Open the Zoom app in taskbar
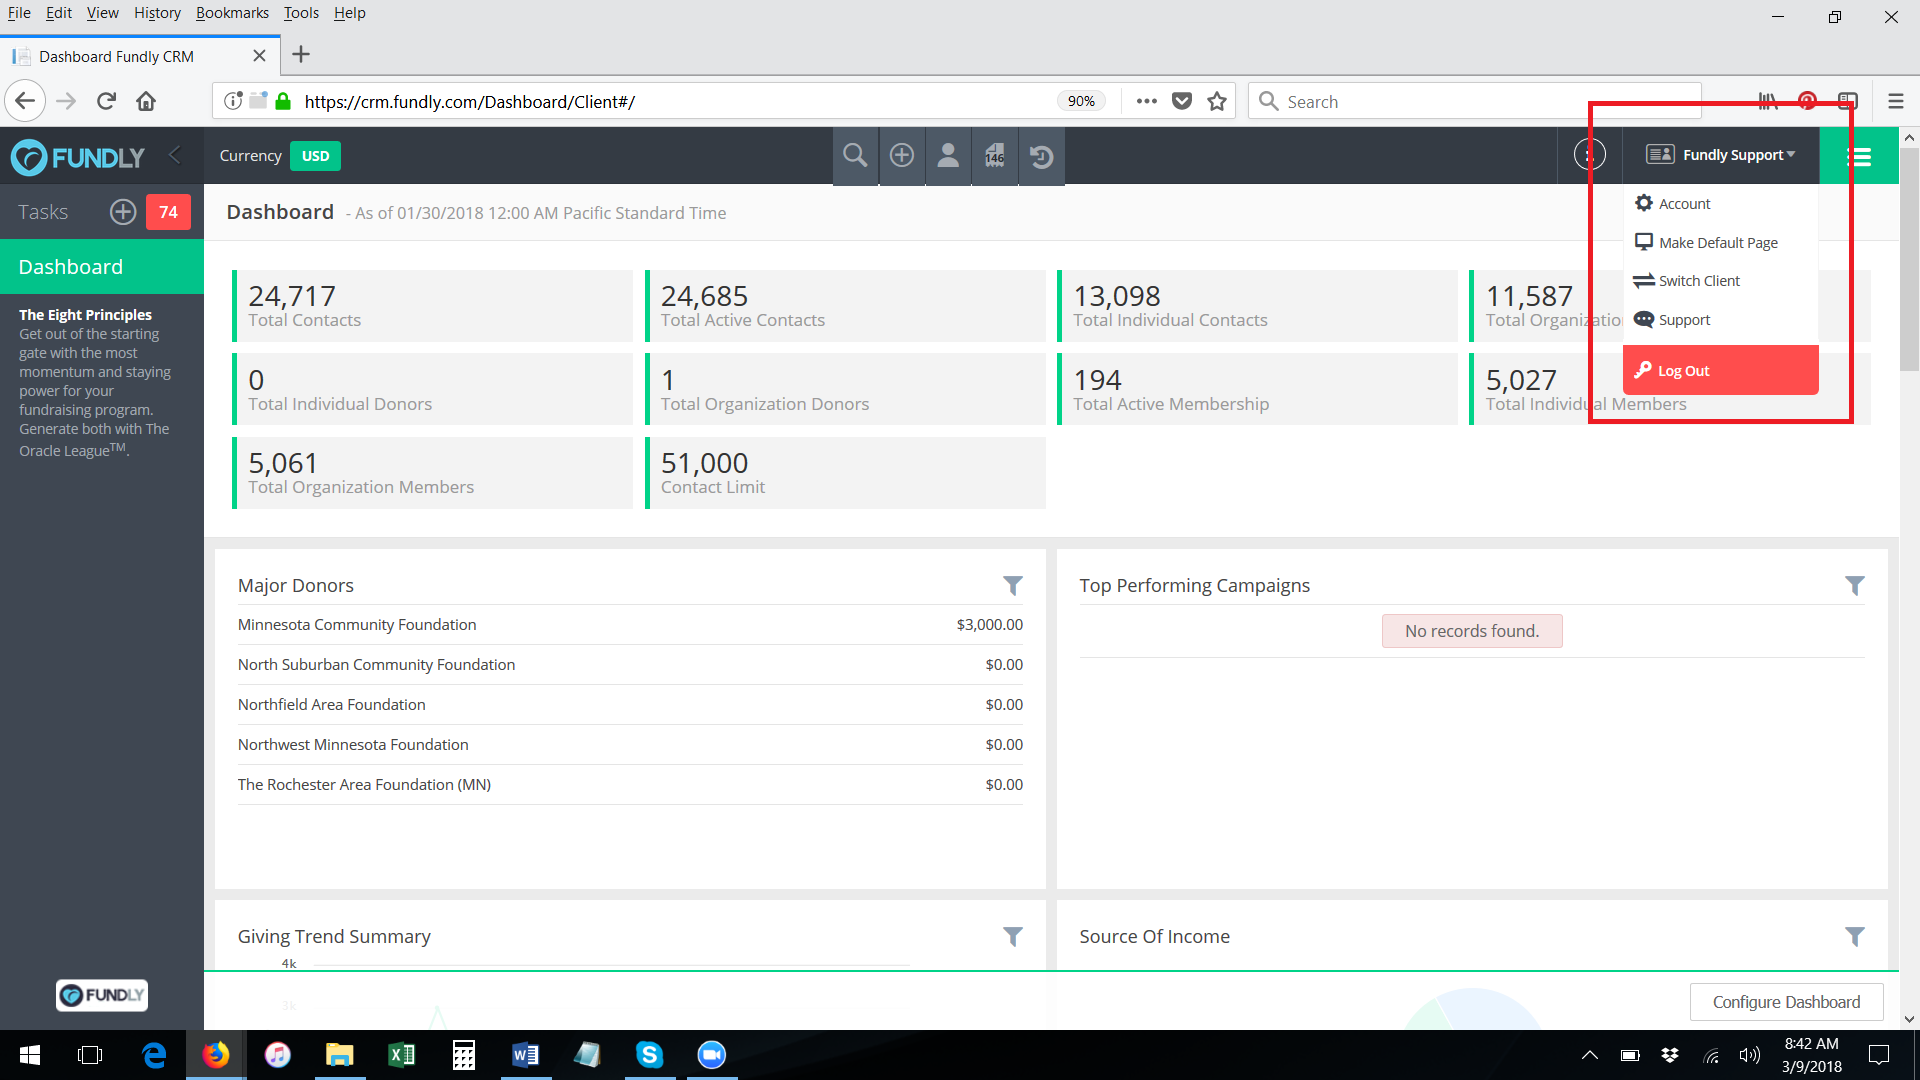The height and width of the screenshot is (1080, 1920). 712,1055
